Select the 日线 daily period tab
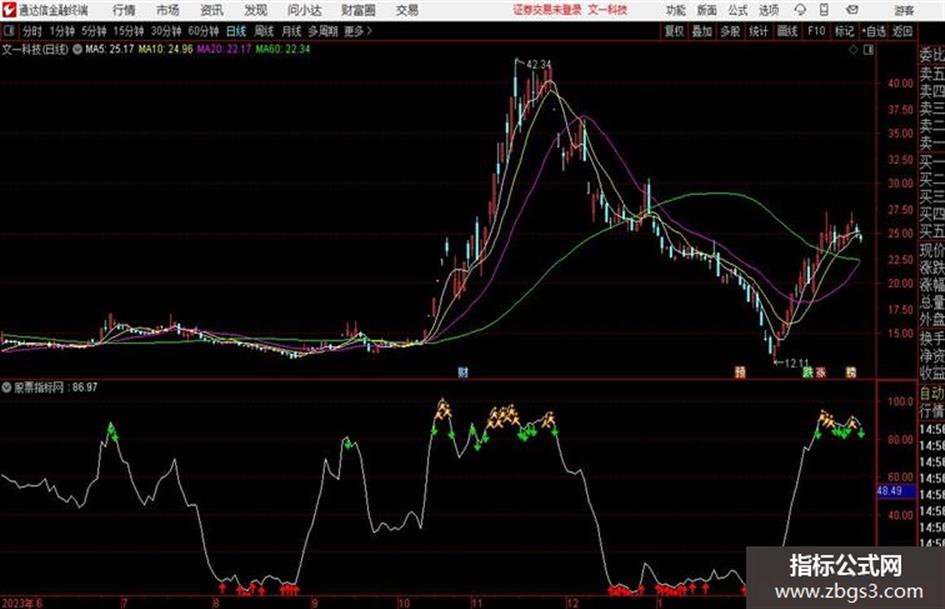The width and height of the screenshot is (945, 609). (236, 31)
